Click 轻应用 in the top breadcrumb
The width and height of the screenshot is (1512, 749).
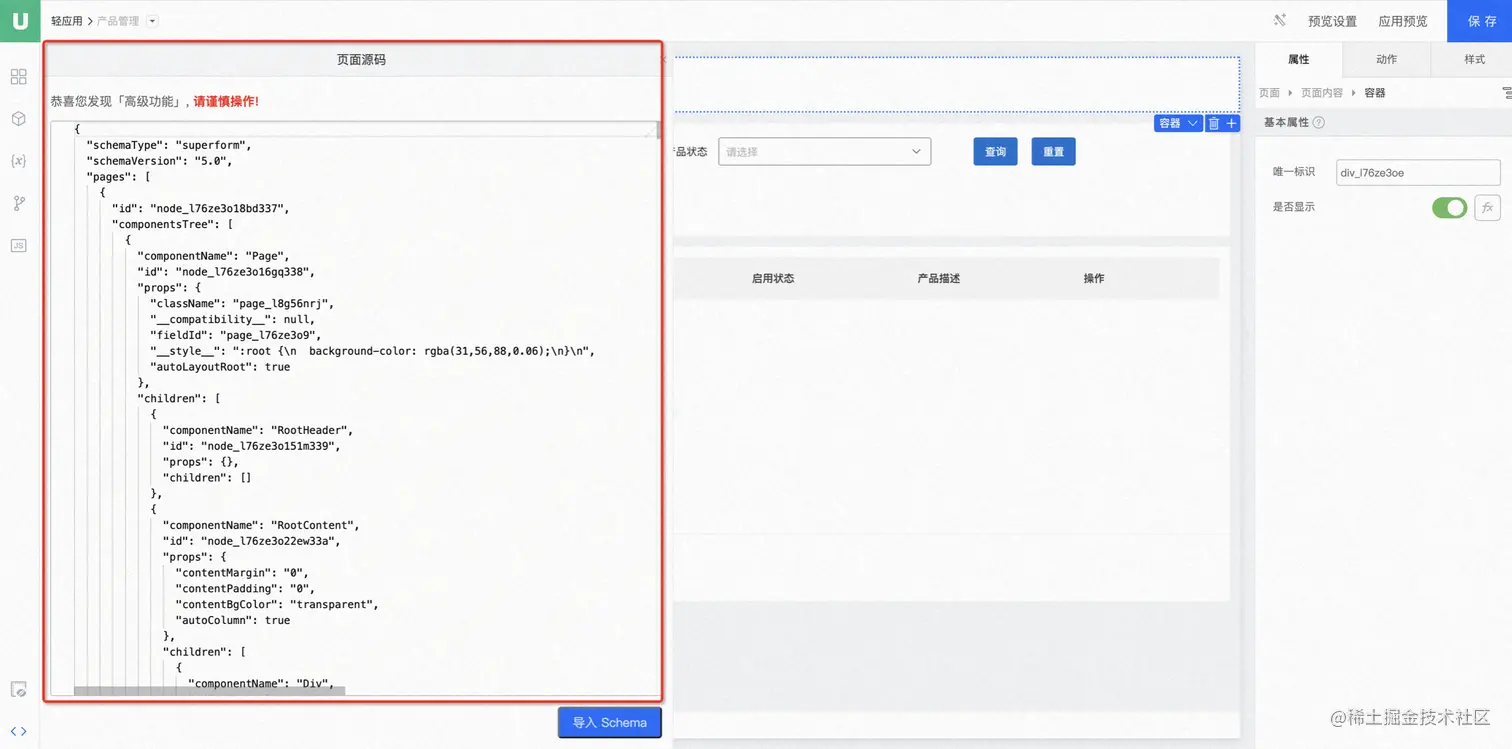tap(67, 21)
